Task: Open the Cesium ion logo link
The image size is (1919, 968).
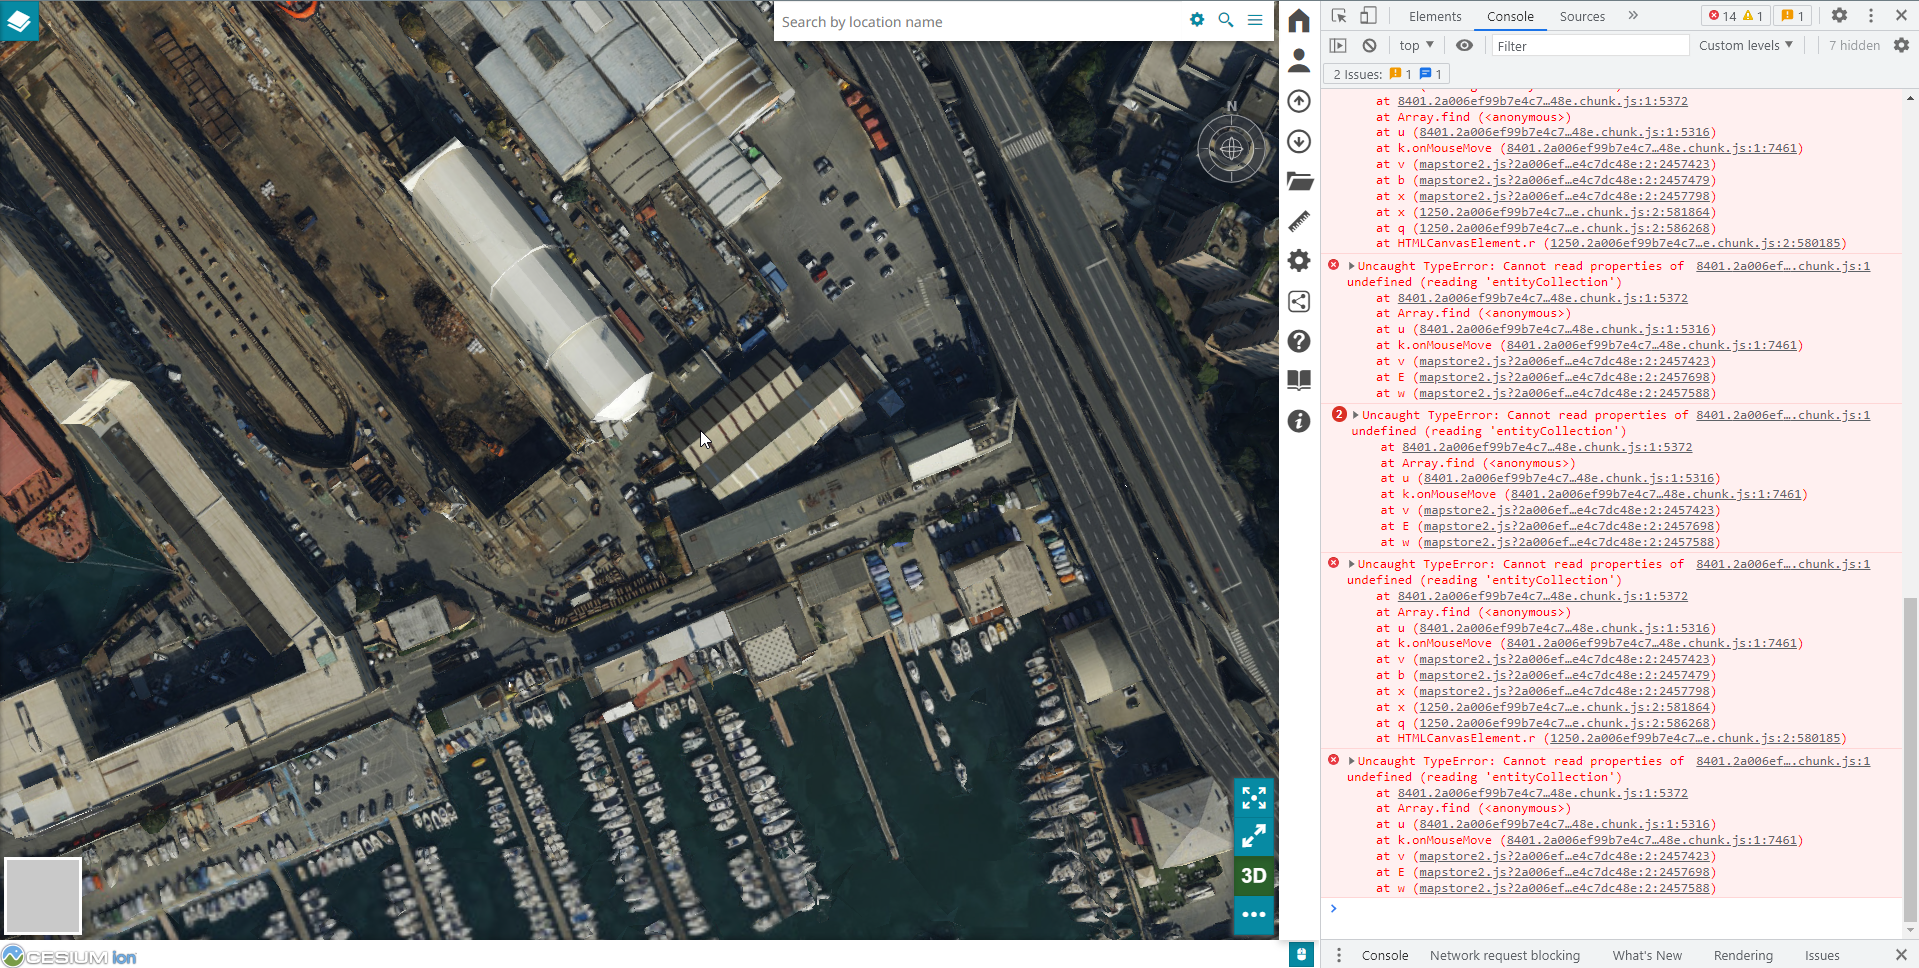Action: click(x=69, y=957)
